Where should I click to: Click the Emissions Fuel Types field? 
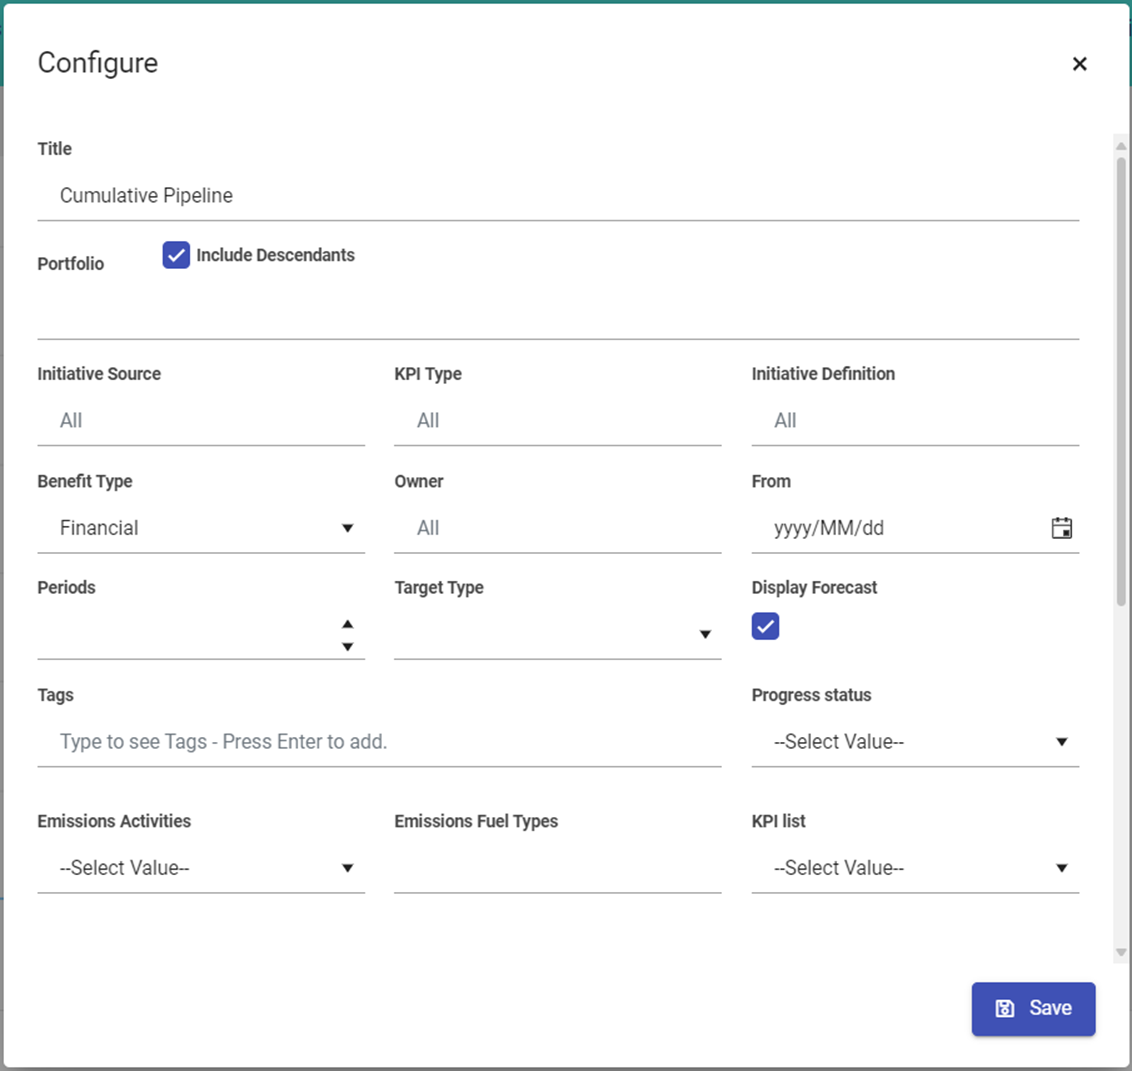click(x=557, y=868)
